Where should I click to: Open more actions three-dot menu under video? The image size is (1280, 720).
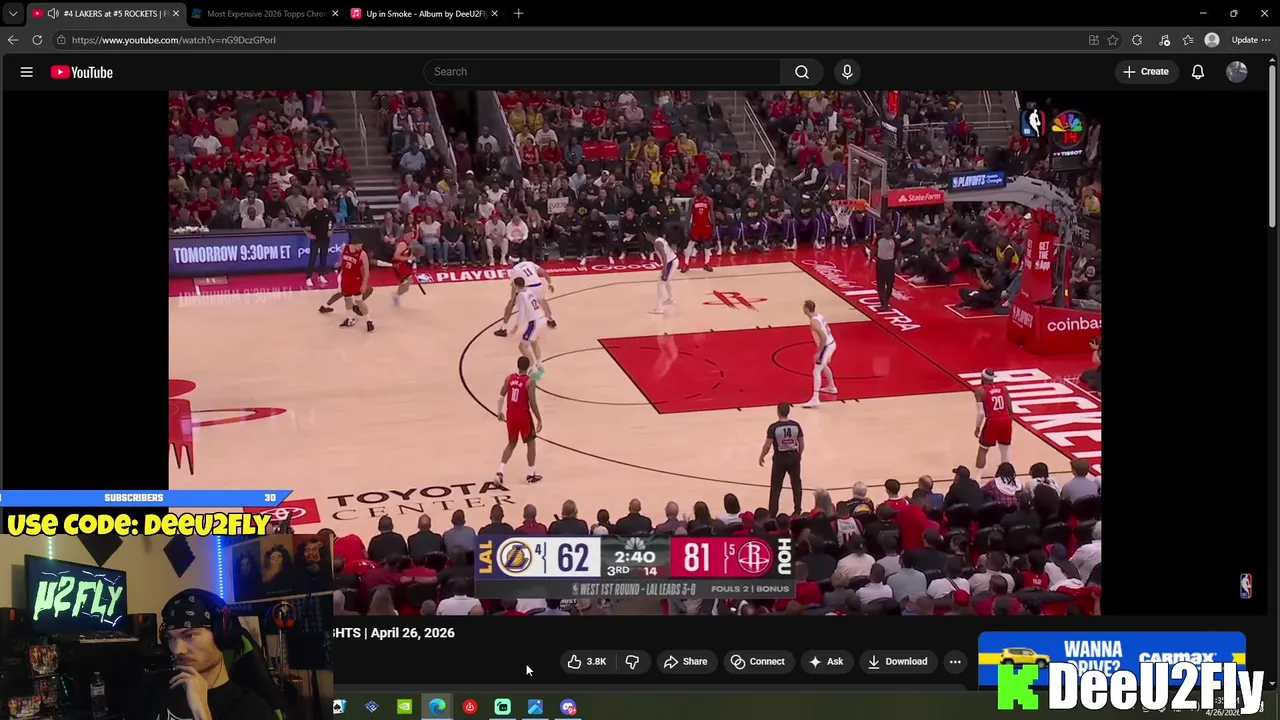coord(955,662)
